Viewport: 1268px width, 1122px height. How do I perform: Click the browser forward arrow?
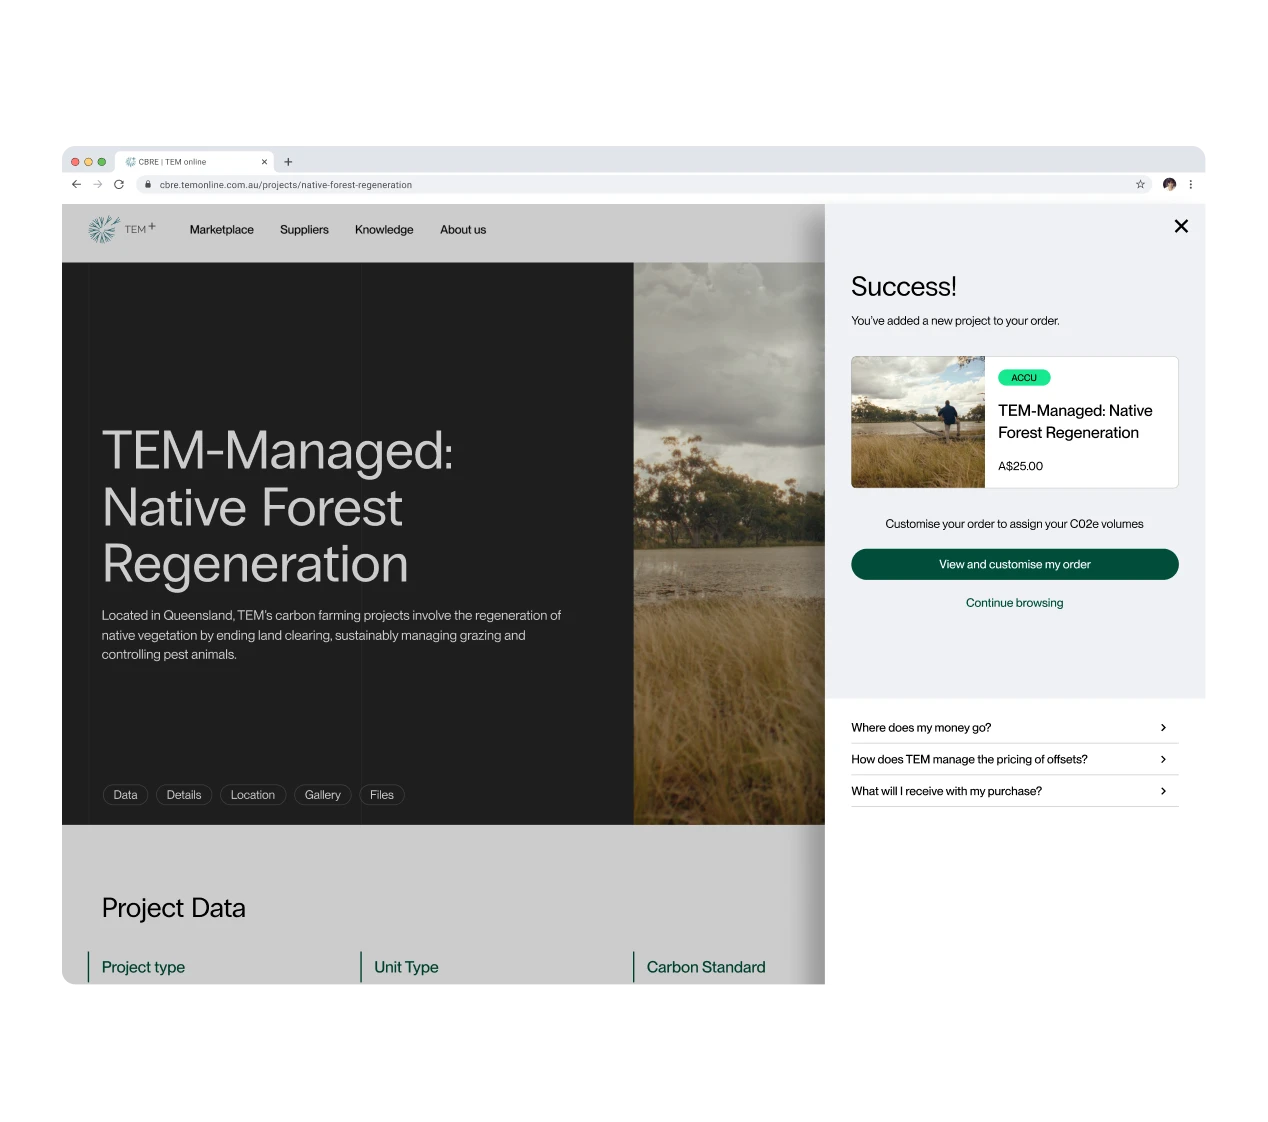(x=97, y=184)
